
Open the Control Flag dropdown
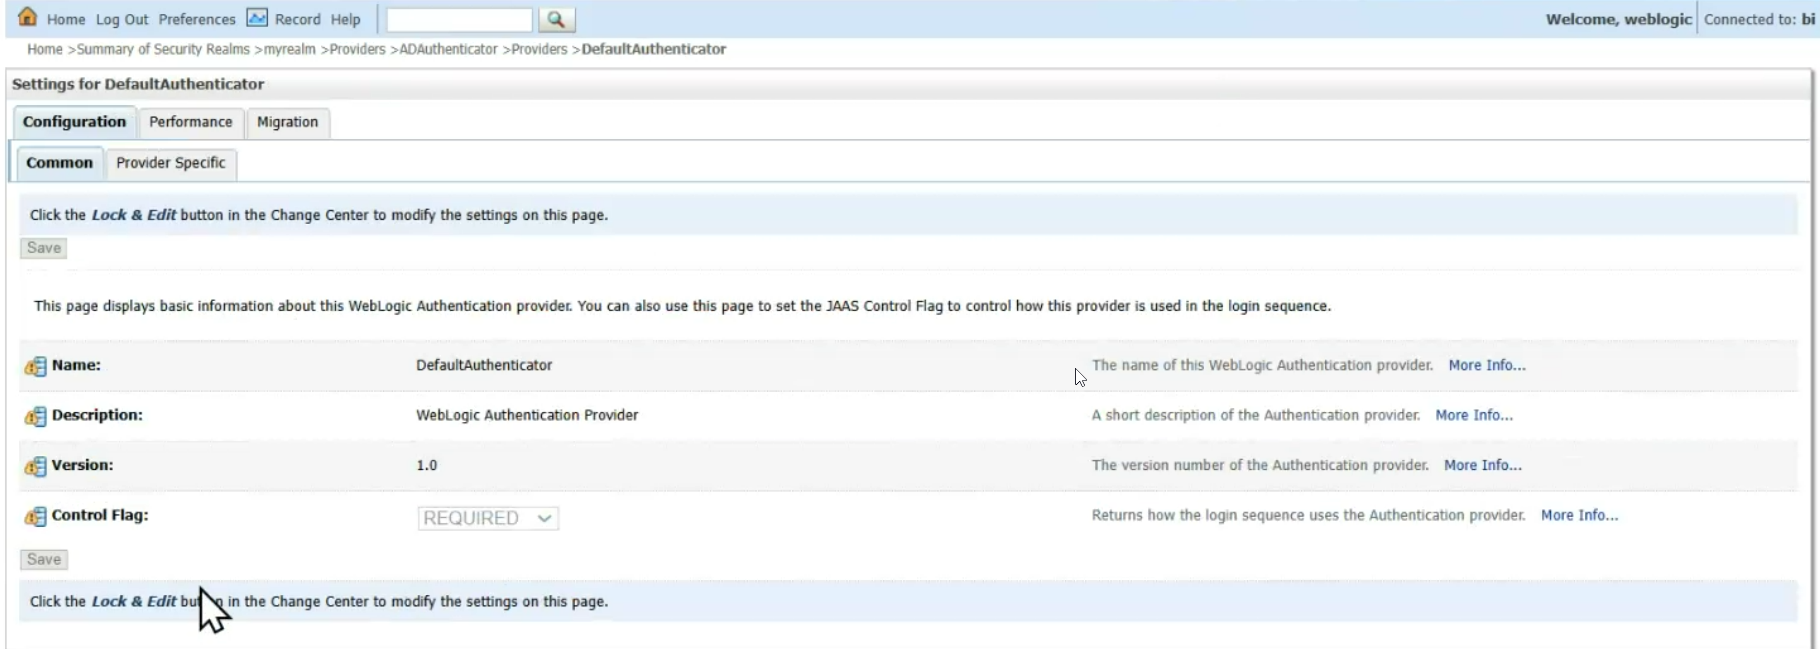[488, 518]
